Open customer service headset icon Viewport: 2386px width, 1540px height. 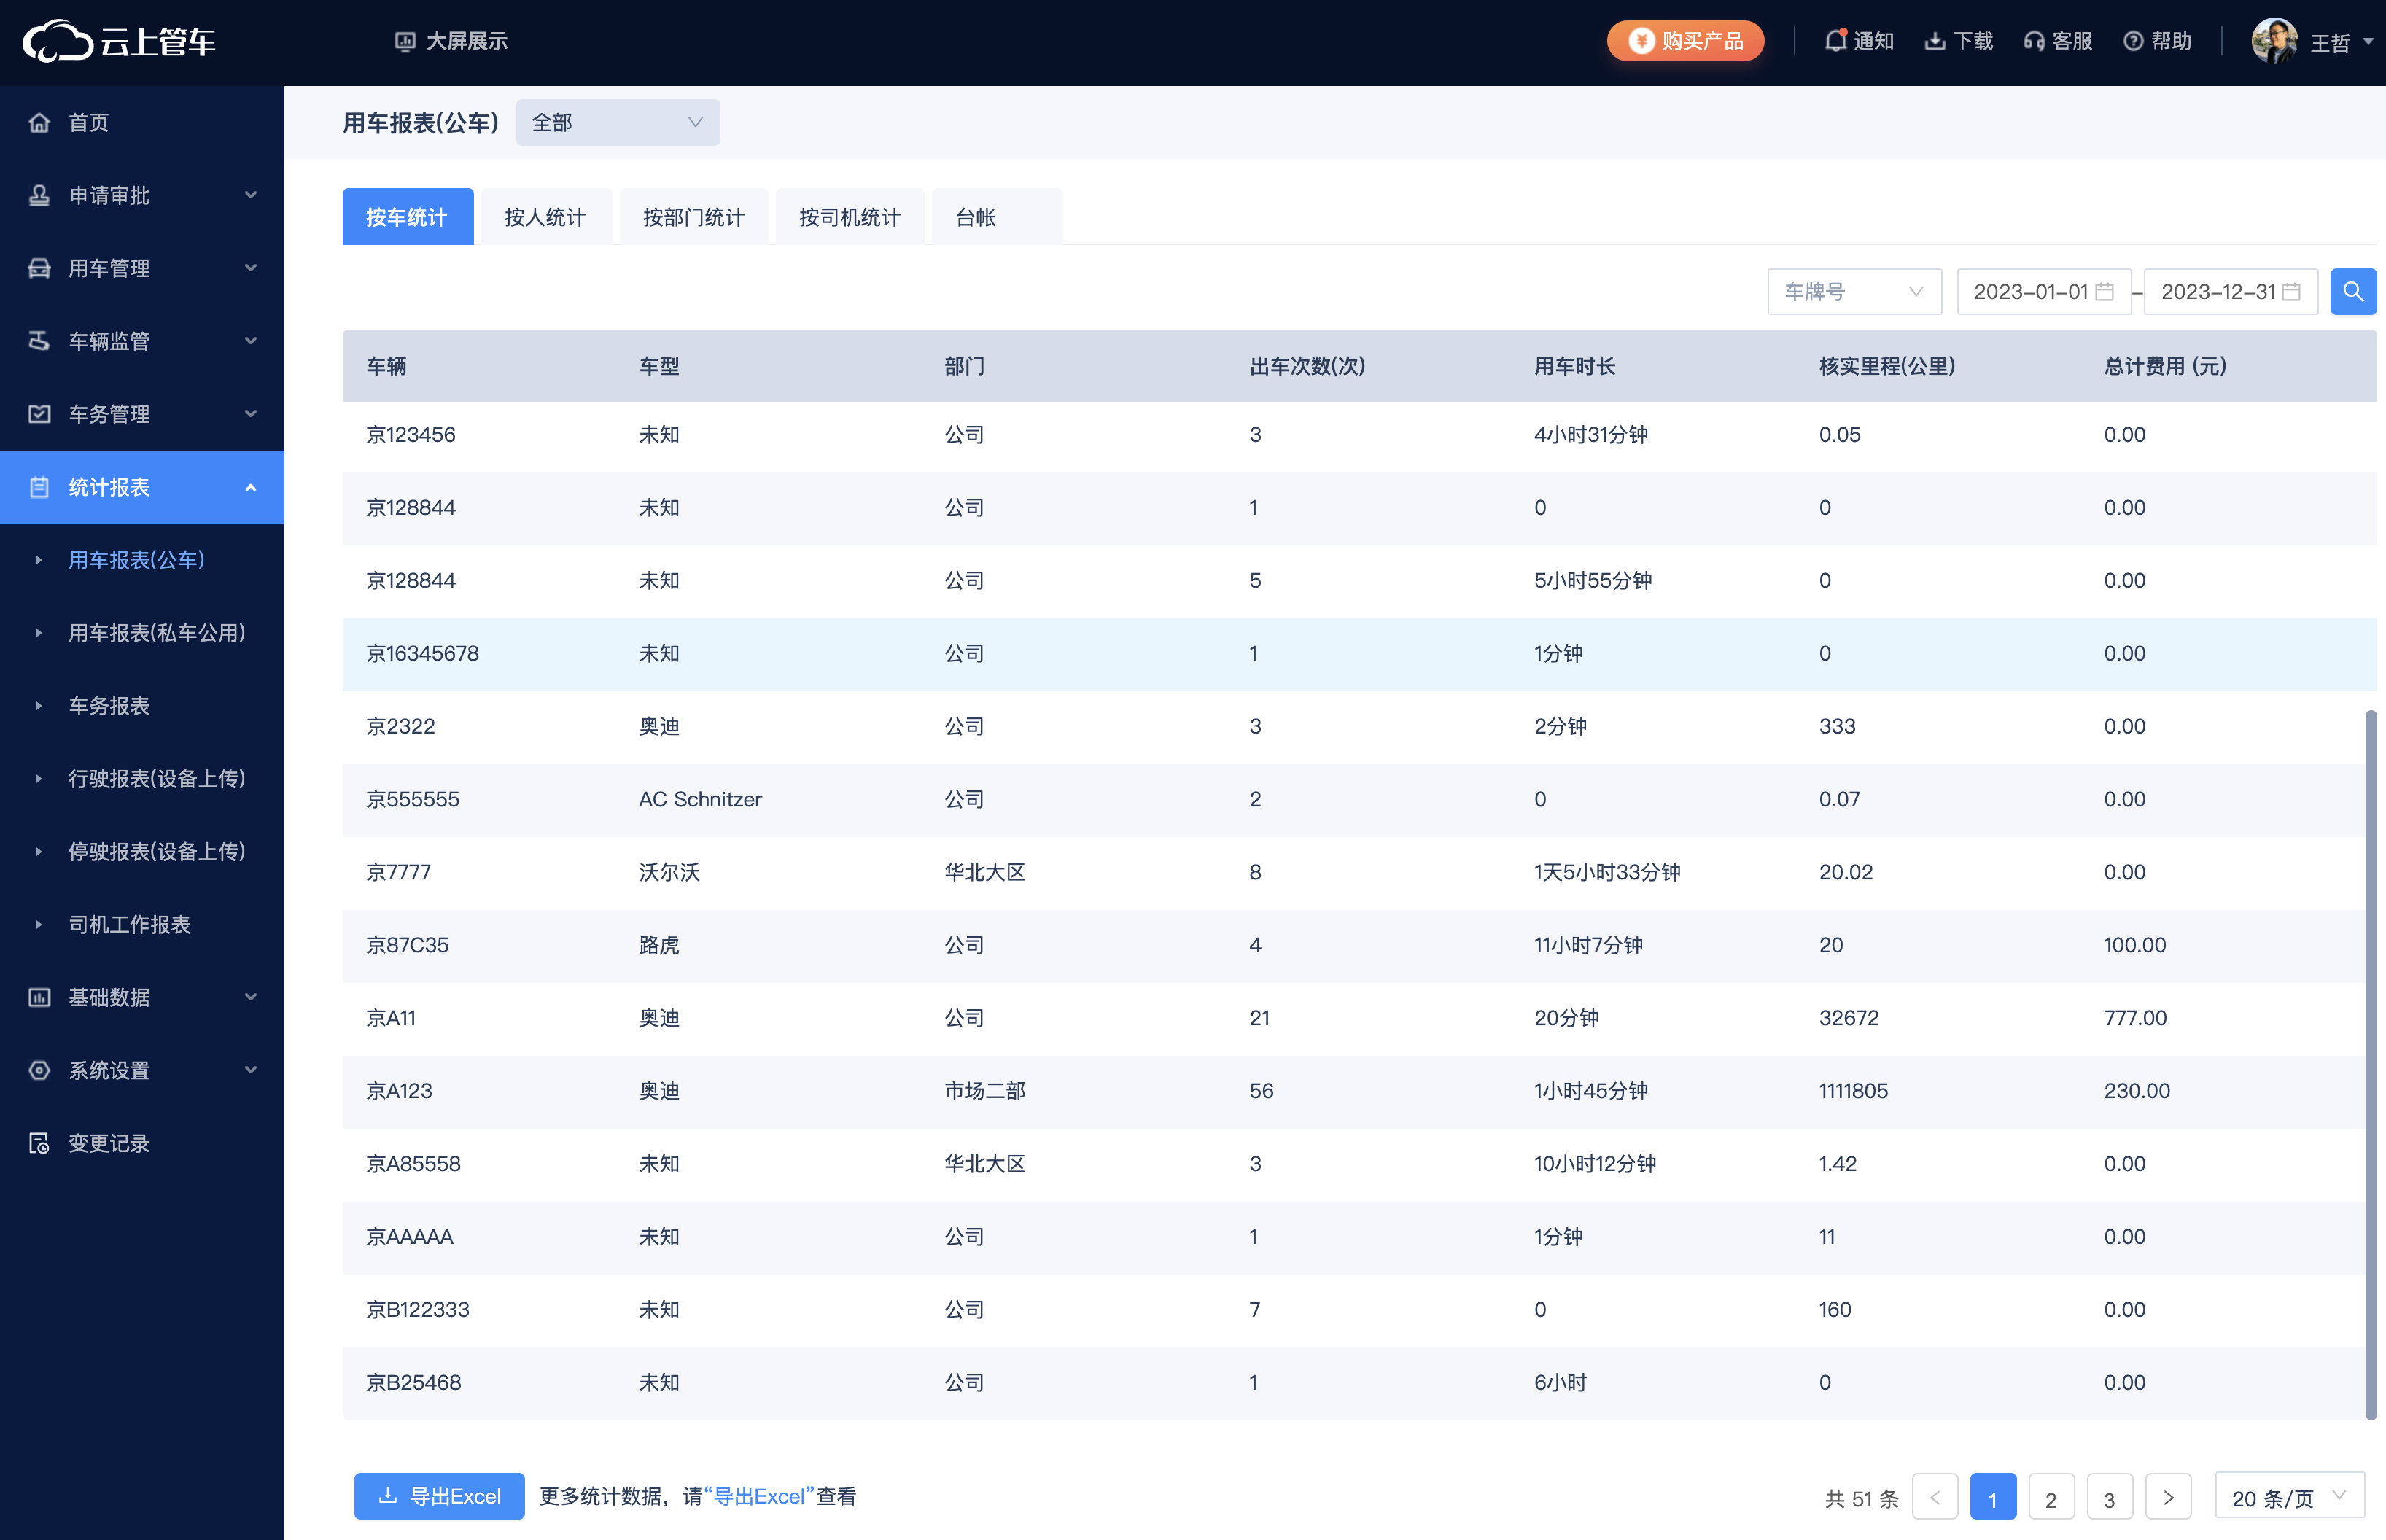pos(2033,41)
